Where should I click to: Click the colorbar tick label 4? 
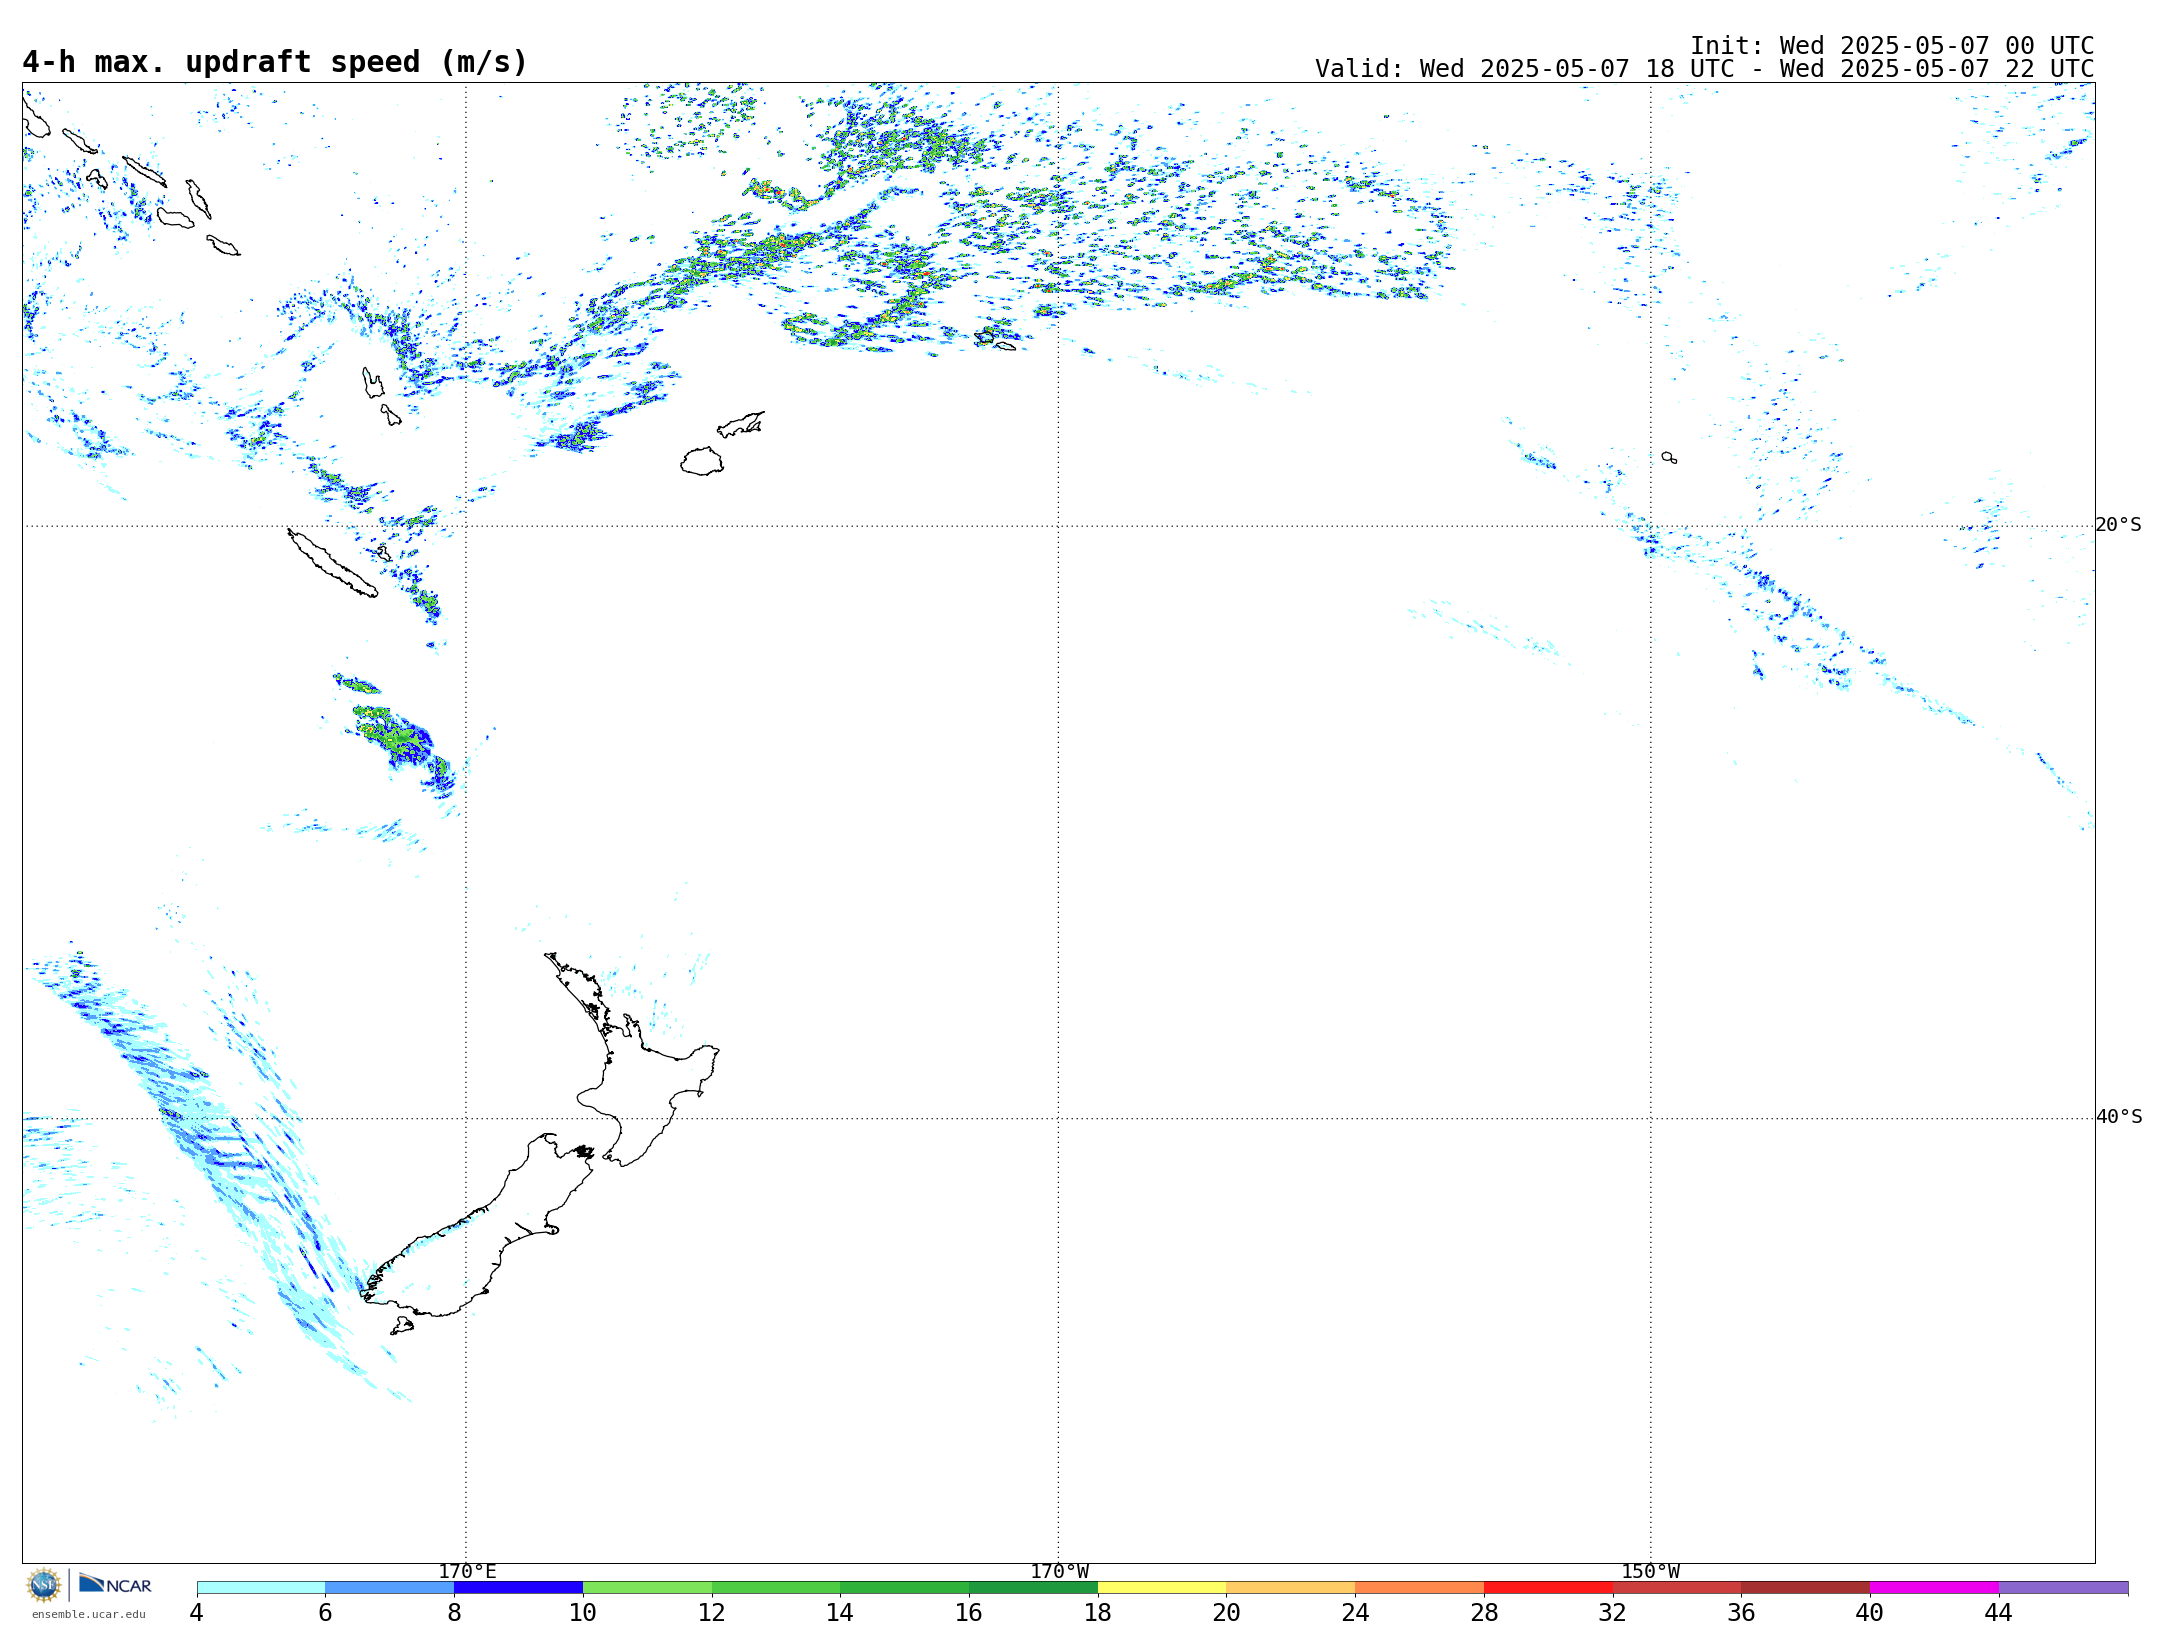point(196,1613)
